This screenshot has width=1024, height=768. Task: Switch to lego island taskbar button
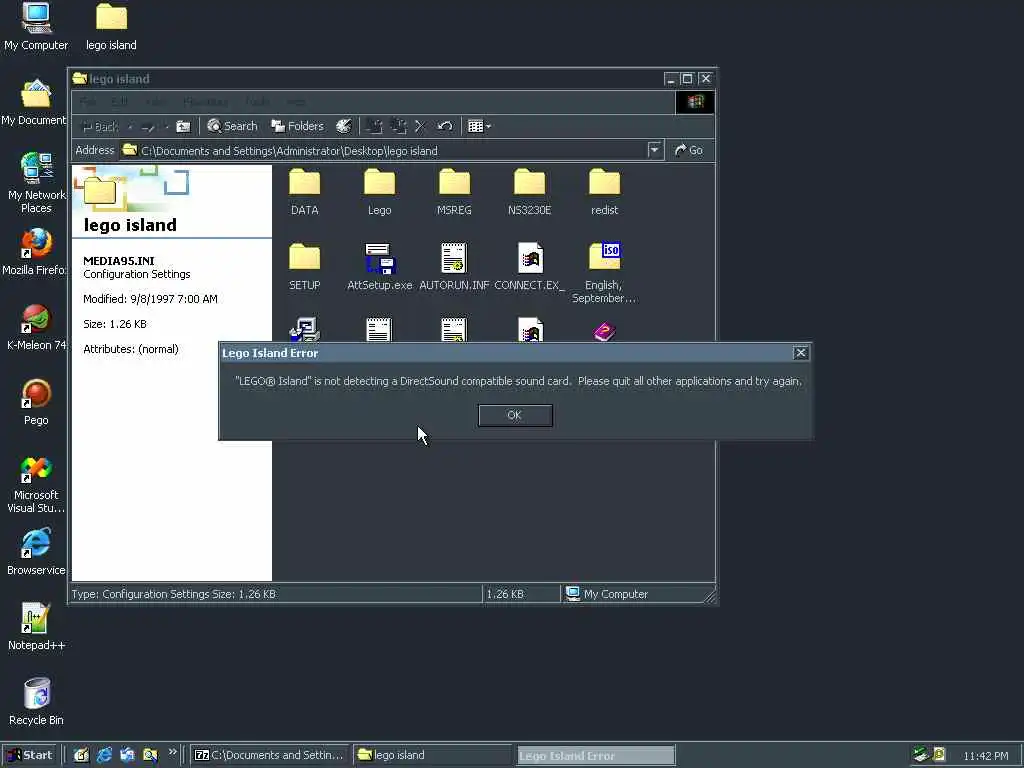pyautogui.click(x=432, y=755)
